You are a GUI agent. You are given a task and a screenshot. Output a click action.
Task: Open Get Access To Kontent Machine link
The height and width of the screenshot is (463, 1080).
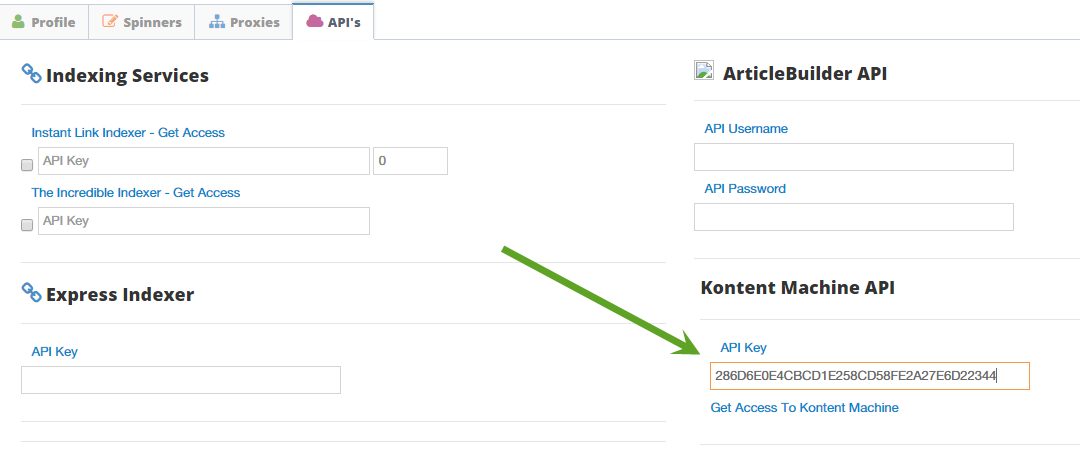pyautogui.click(x=804, y=408)
